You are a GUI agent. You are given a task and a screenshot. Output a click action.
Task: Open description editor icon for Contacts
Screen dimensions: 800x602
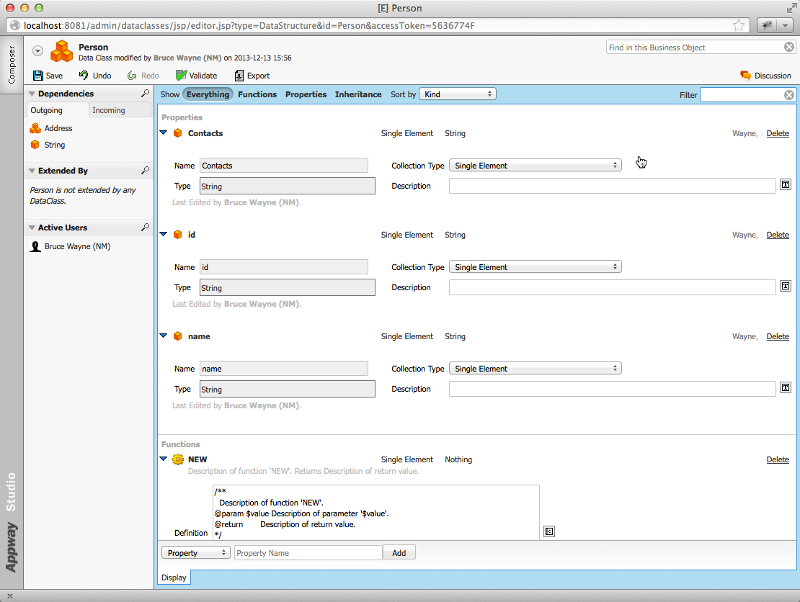point(785,185)
